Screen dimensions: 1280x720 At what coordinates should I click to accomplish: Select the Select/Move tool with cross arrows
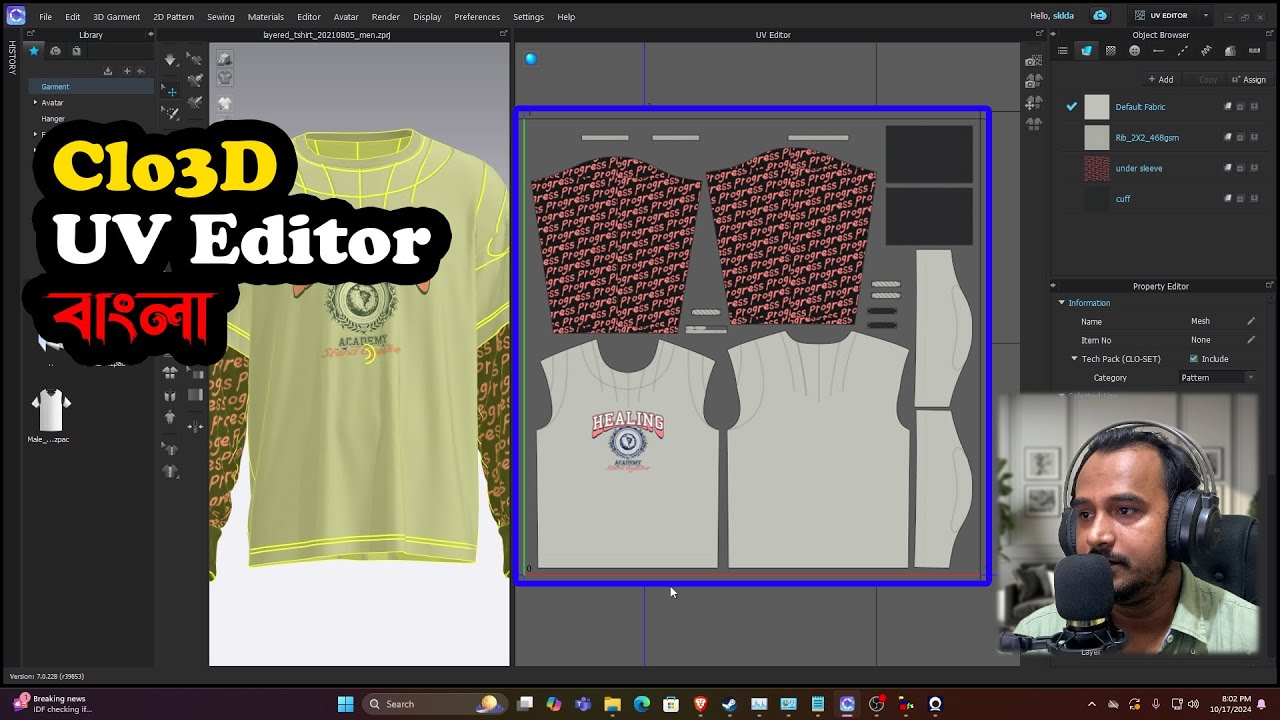[x=171, y=92]
